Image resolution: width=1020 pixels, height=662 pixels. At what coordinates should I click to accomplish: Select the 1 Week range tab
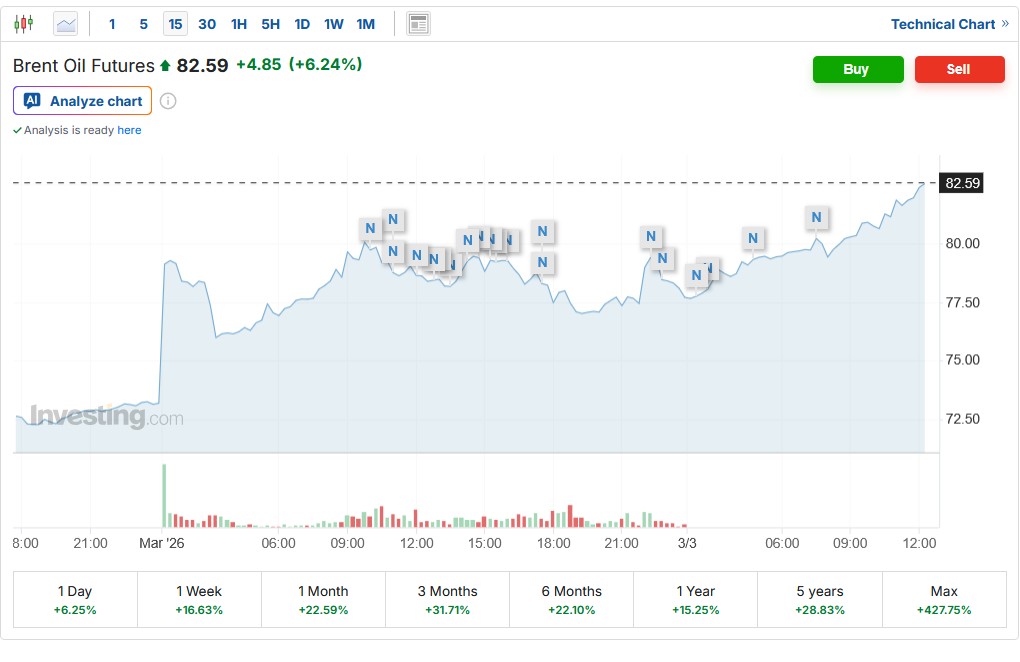(199, 599)
